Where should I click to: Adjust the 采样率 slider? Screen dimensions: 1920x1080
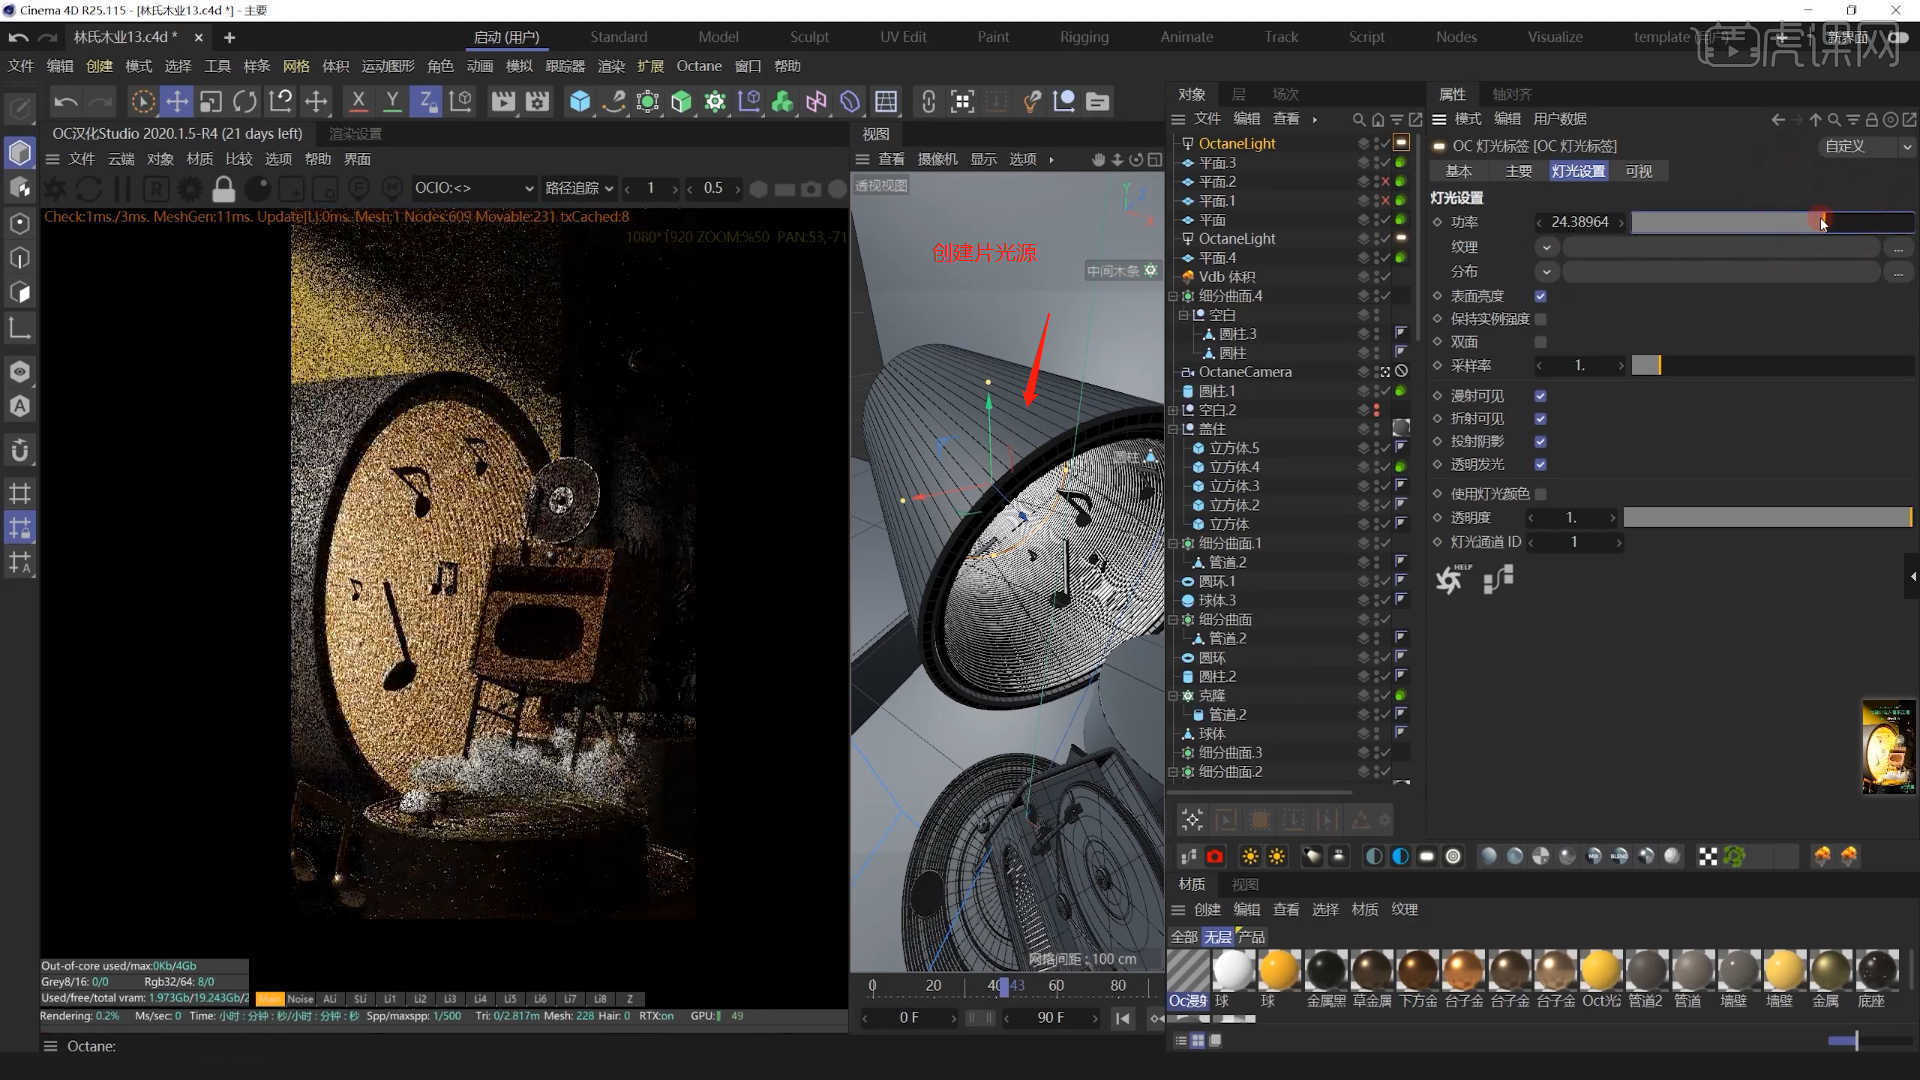pyautogui.click(x=1772, y=366)
